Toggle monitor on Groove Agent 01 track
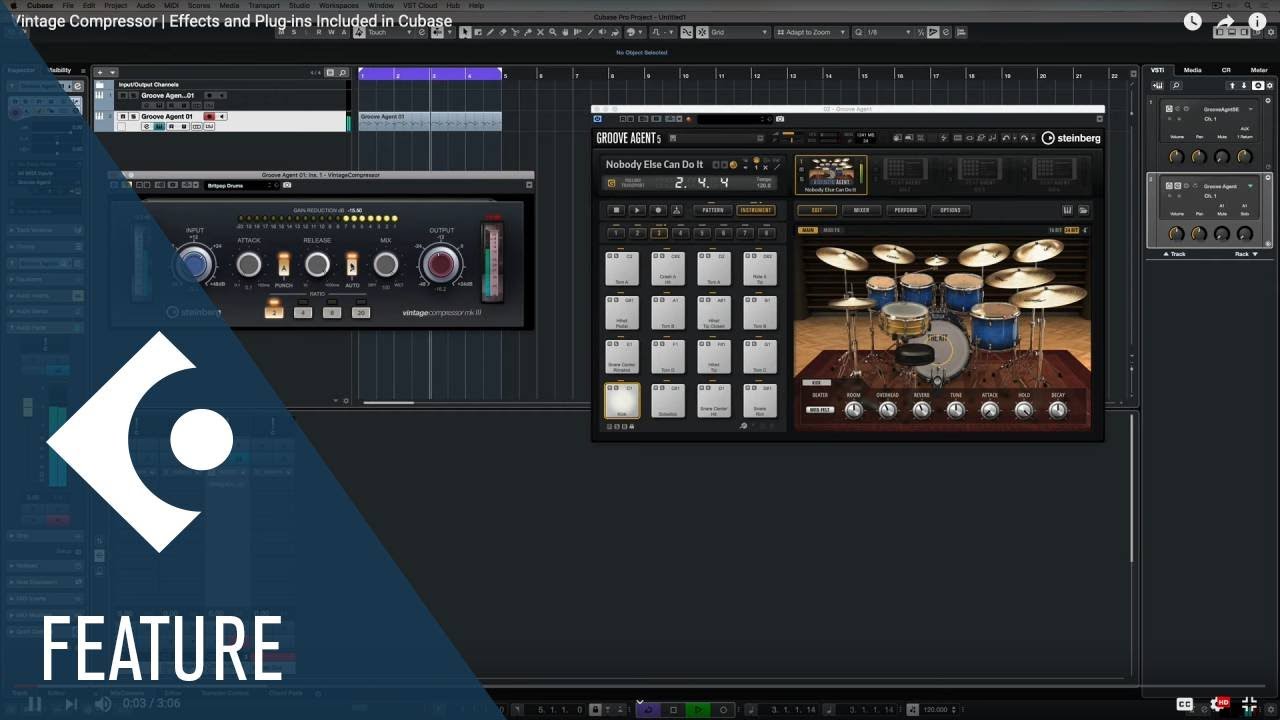The image size is (1280, 720). [222, 117]
